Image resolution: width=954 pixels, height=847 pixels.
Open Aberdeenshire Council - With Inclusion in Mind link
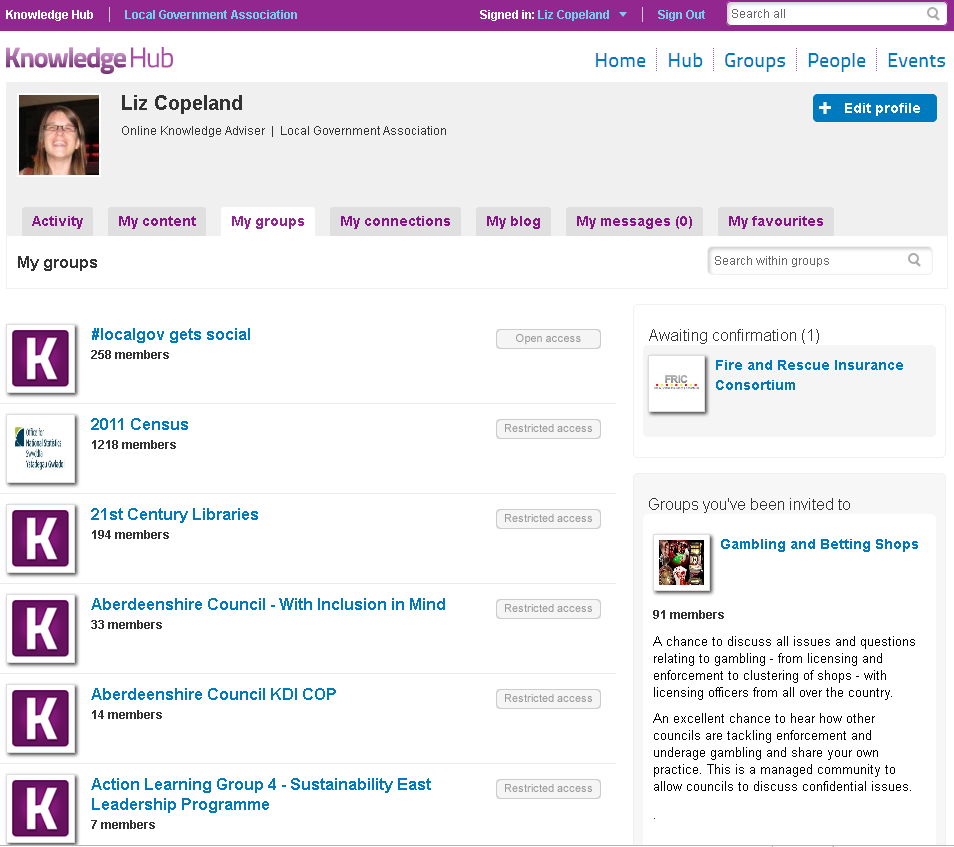268,604
